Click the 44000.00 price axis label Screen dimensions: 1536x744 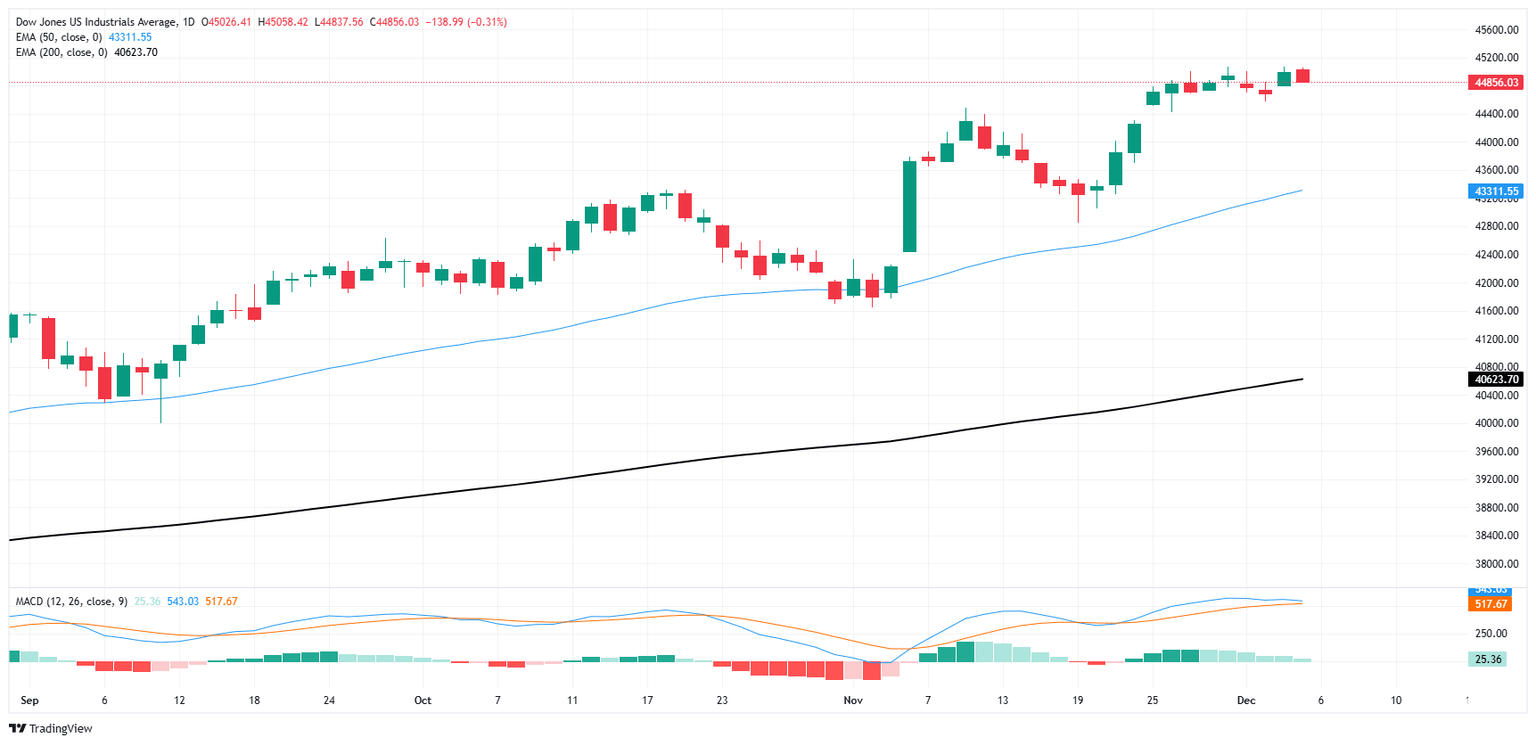[x=1495, y=142]
